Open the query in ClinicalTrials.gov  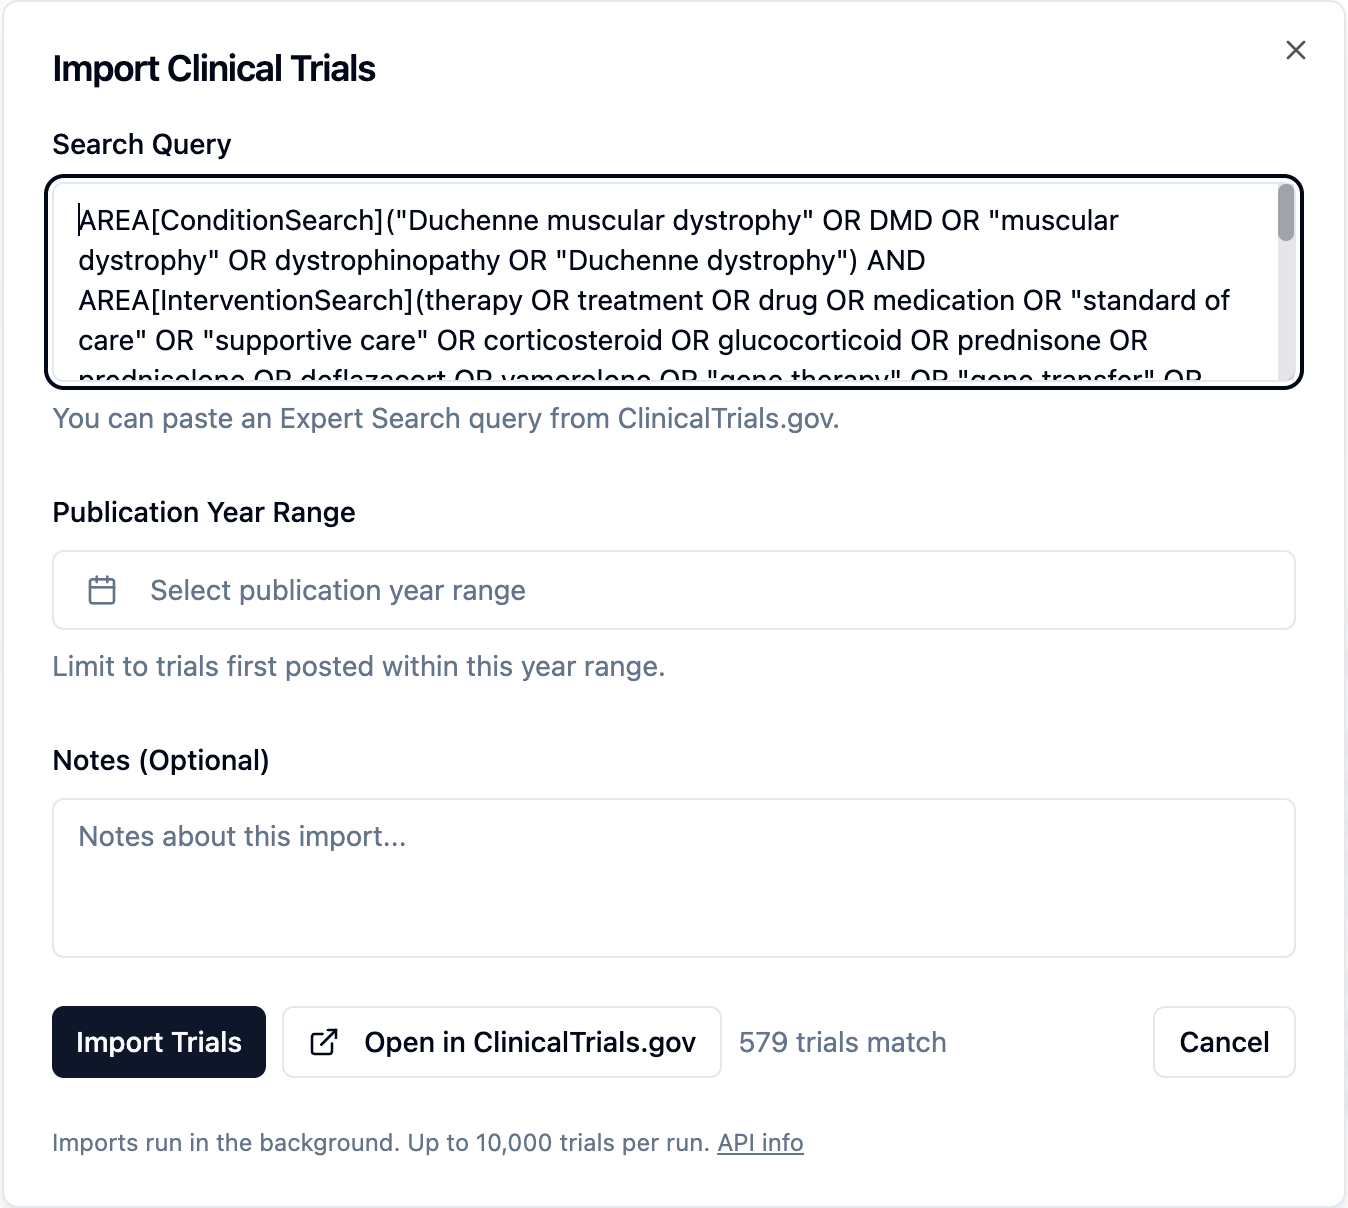[502, 1042]
